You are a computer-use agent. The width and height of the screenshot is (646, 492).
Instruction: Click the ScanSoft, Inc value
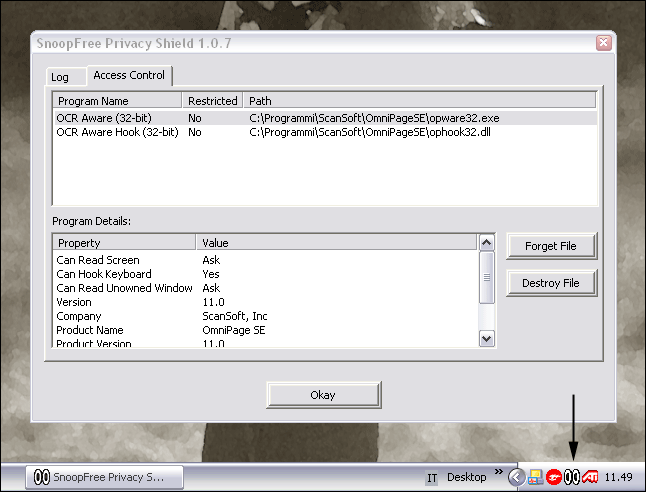click(235, 316)
